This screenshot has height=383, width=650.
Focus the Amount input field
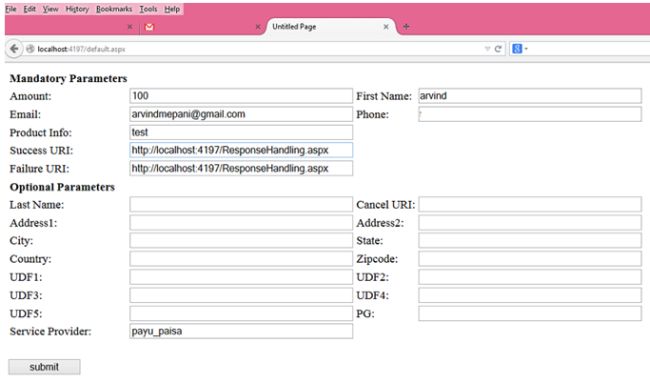point(241,96)
